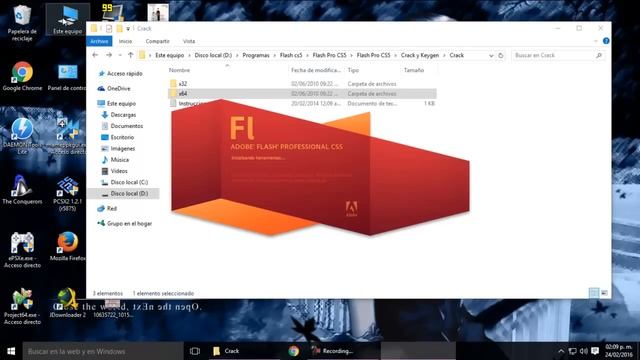Open the Papelera de reciclaje desktop icon
Image resolution: width=640 pixels, height=360 pixels.
22,22
